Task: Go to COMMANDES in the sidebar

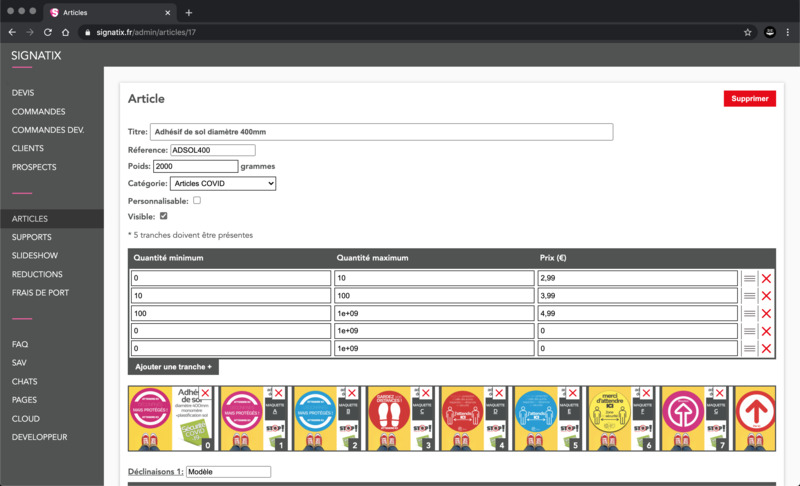Action: (38, 111)
